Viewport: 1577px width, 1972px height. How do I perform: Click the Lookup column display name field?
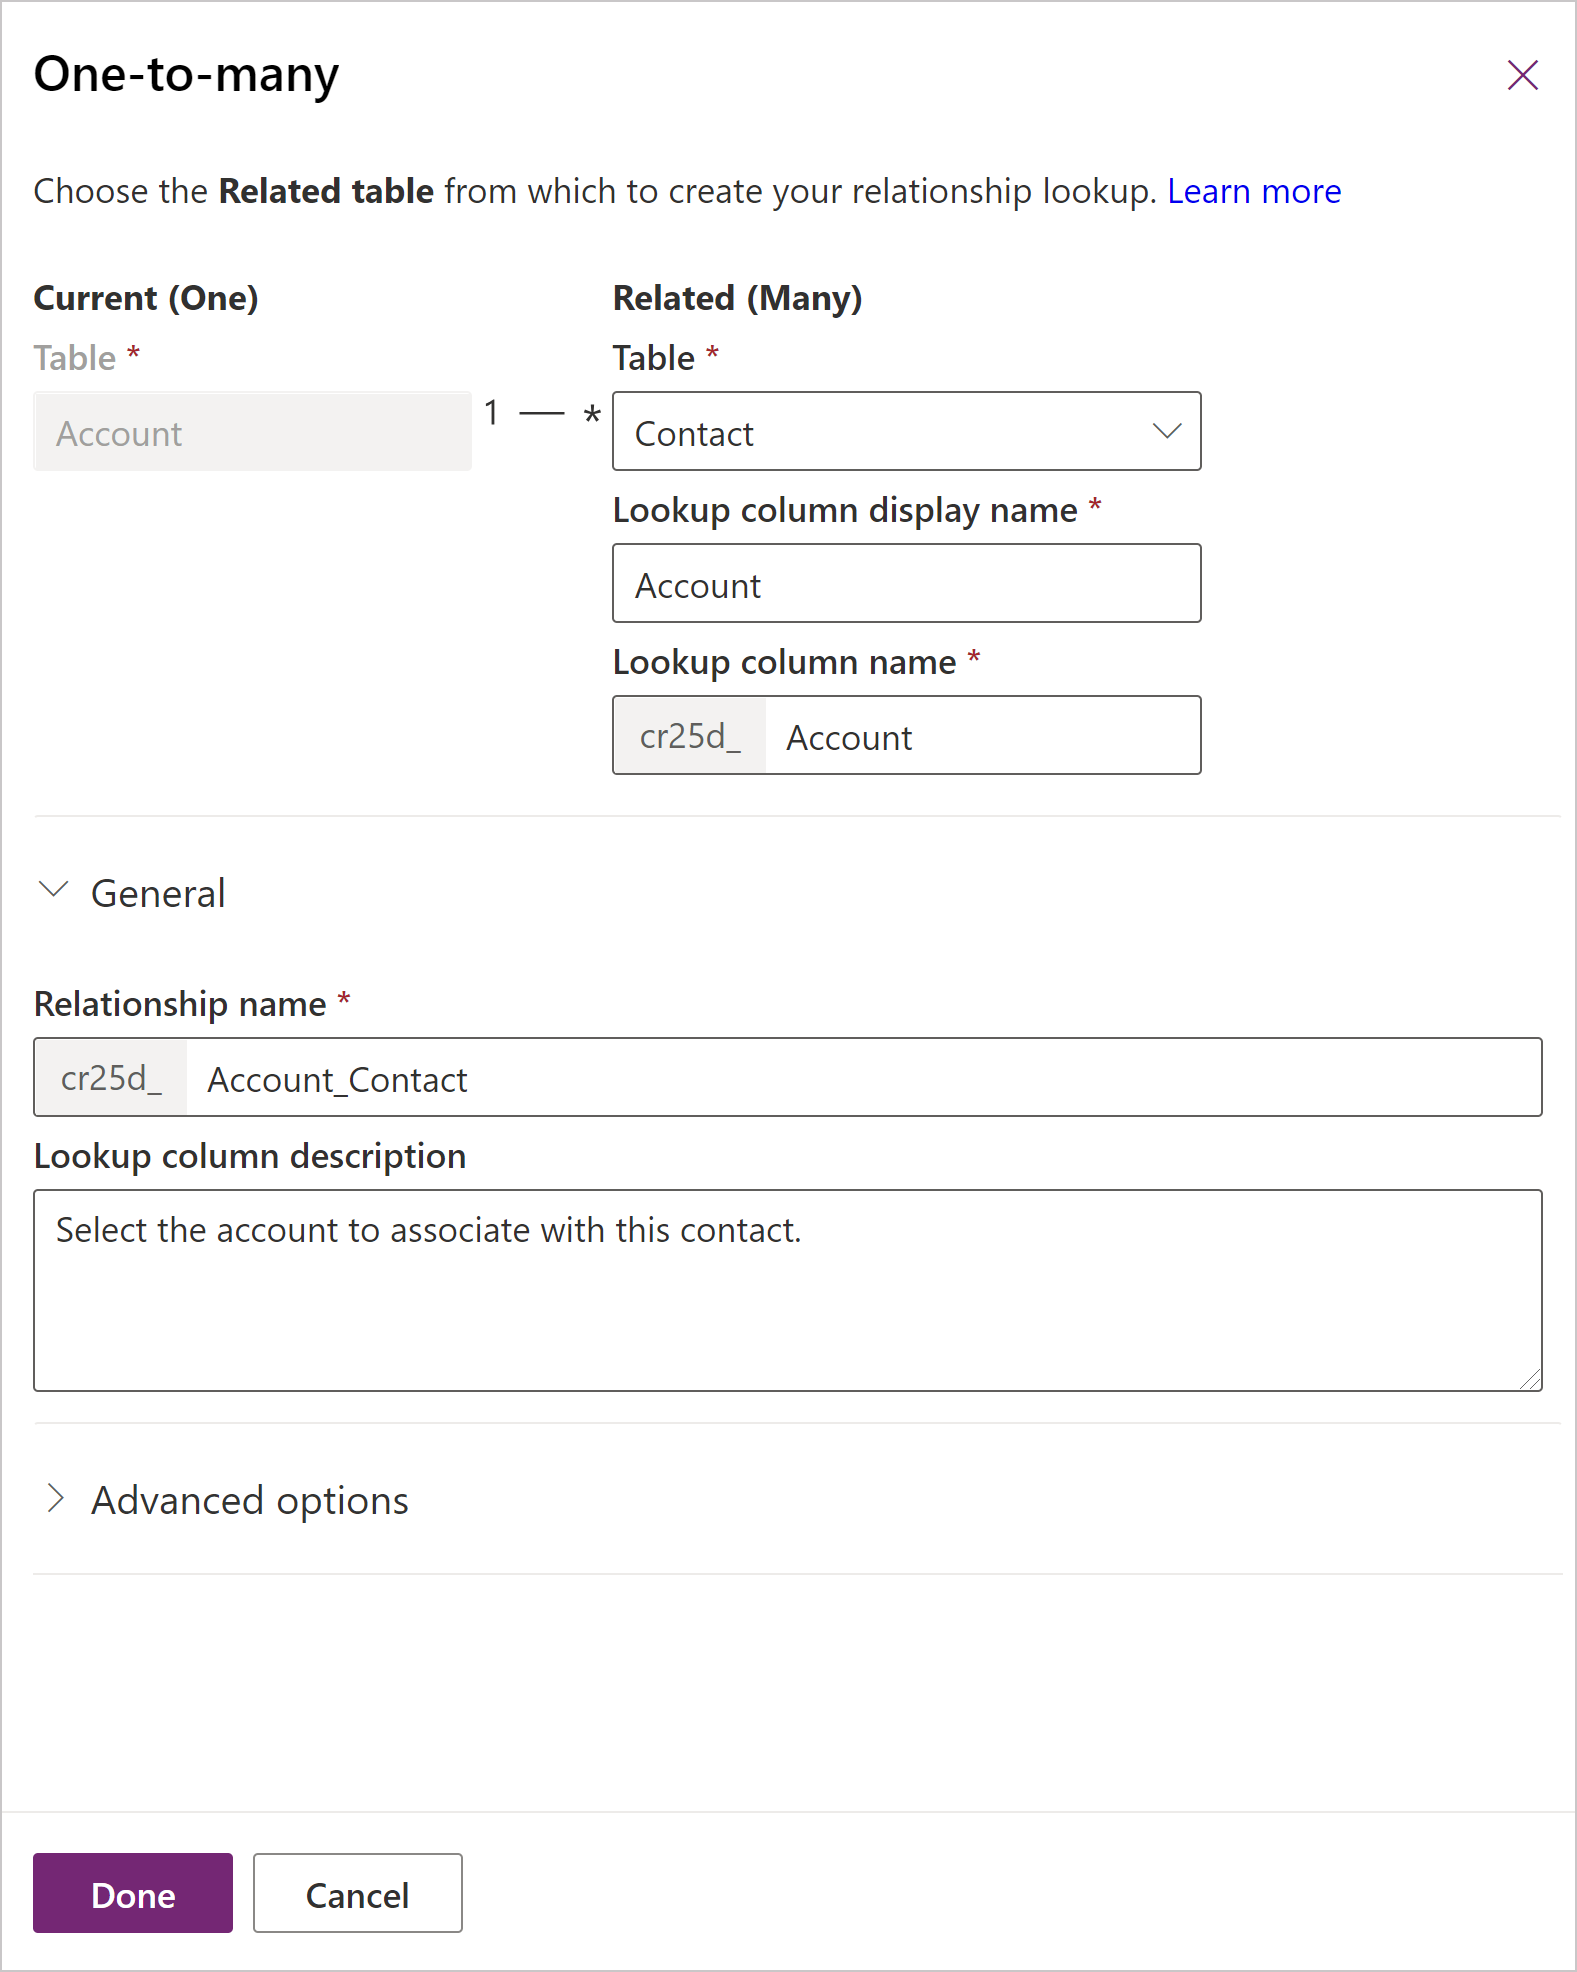(x=906, y=584)
